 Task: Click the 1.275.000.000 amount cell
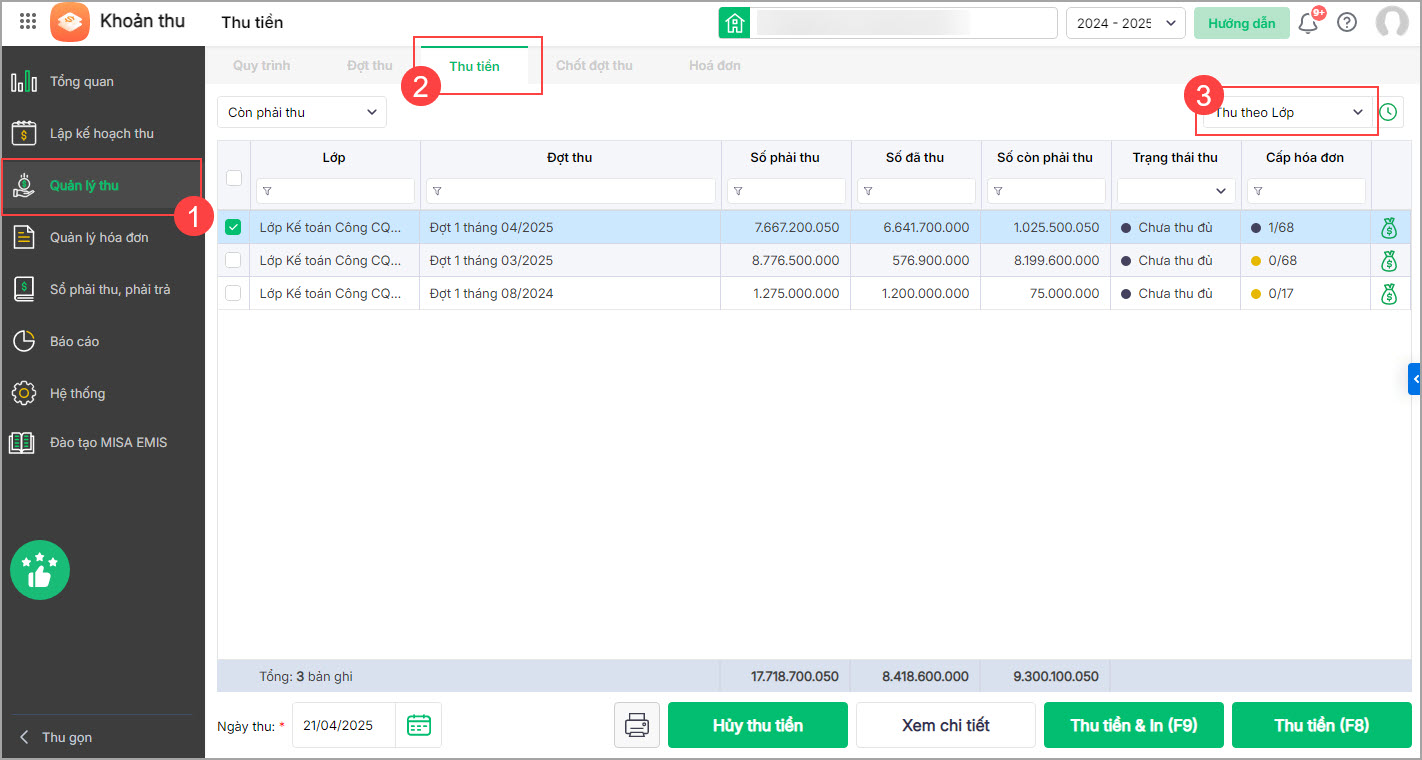[786, 293]
